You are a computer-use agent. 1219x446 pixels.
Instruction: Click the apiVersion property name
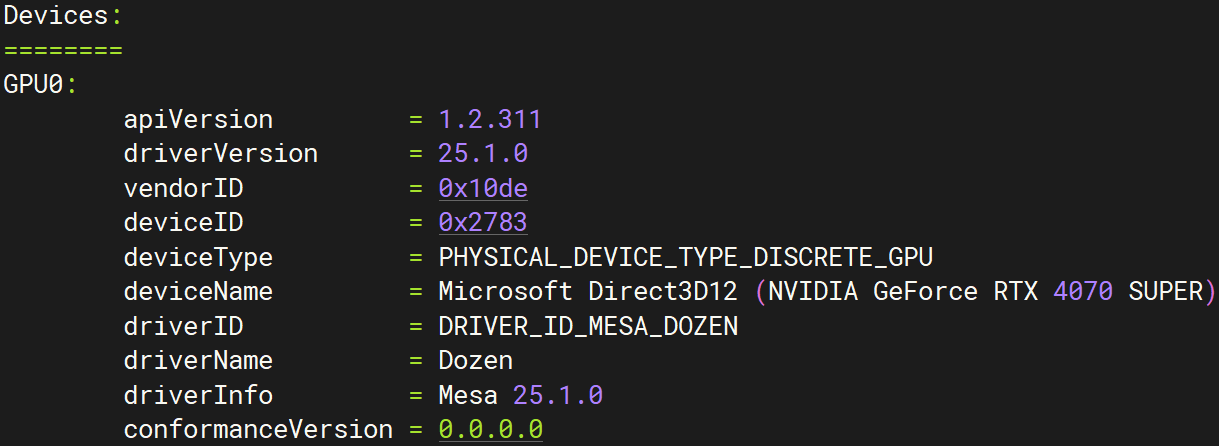(x=198, y=120)
